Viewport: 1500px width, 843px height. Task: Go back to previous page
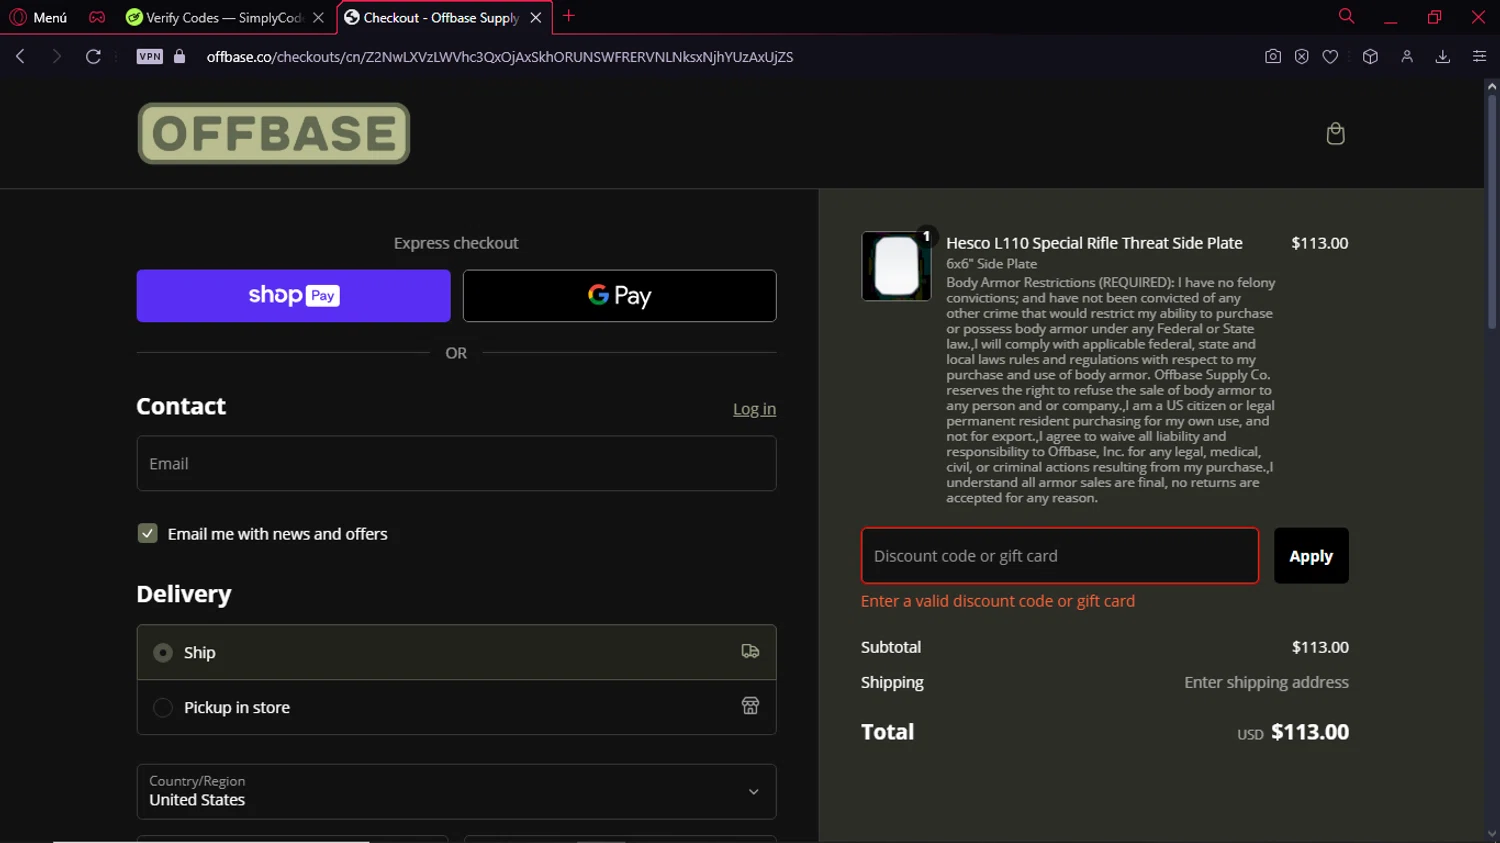point(20,57)
